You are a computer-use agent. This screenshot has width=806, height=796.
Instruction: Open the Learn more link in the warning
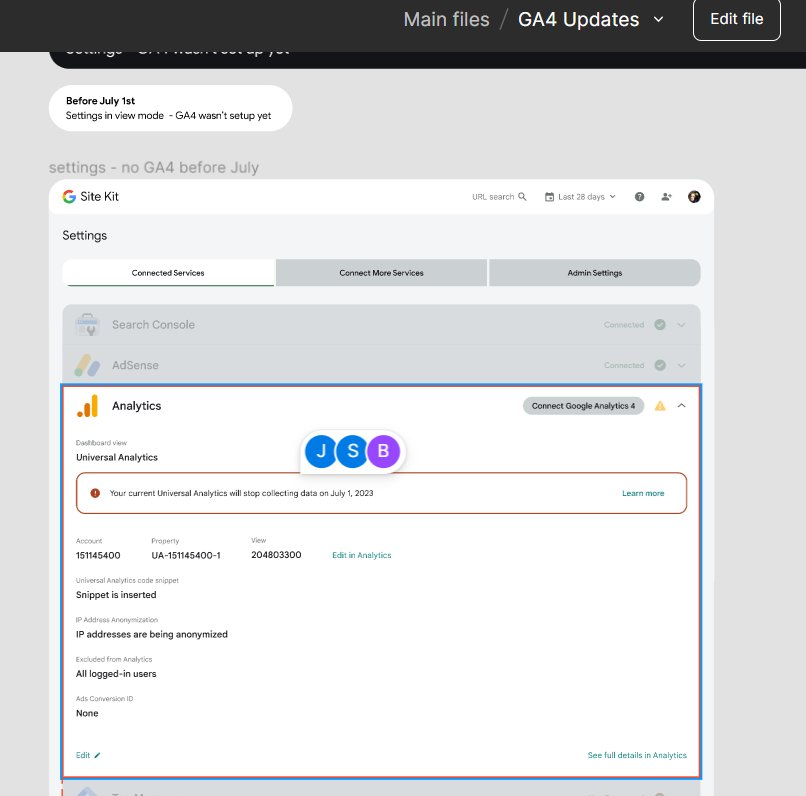643,492
